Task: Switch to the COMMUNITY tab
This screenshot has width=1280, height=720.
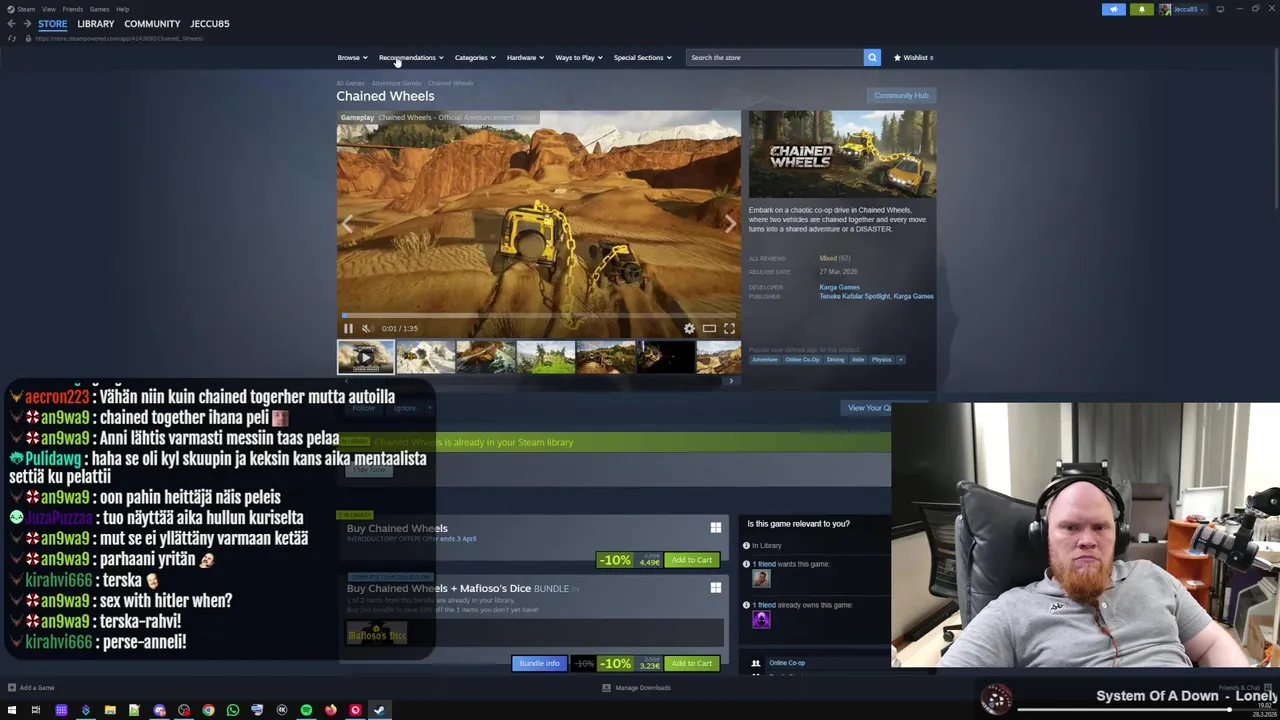Action: (x=152, y=23)
